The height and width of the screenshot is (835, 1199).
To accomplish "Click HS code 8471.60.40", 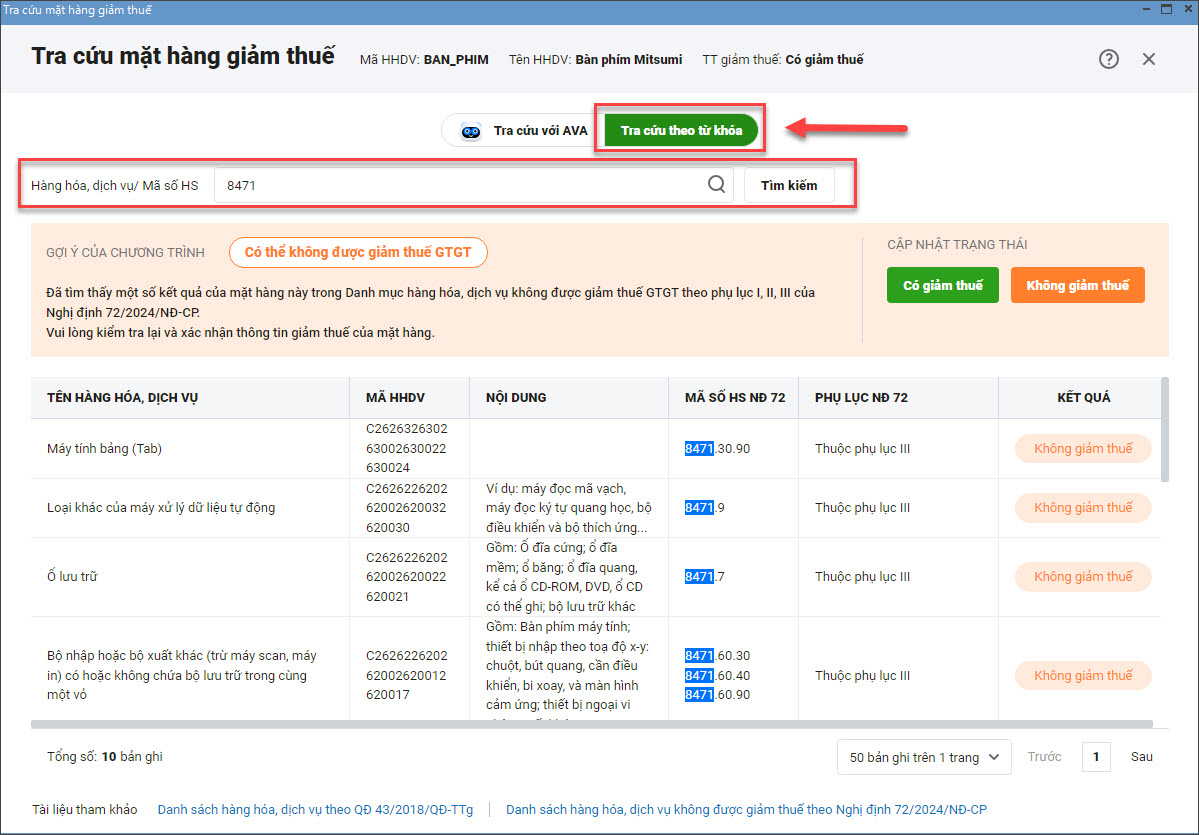I will click(717, 675).
